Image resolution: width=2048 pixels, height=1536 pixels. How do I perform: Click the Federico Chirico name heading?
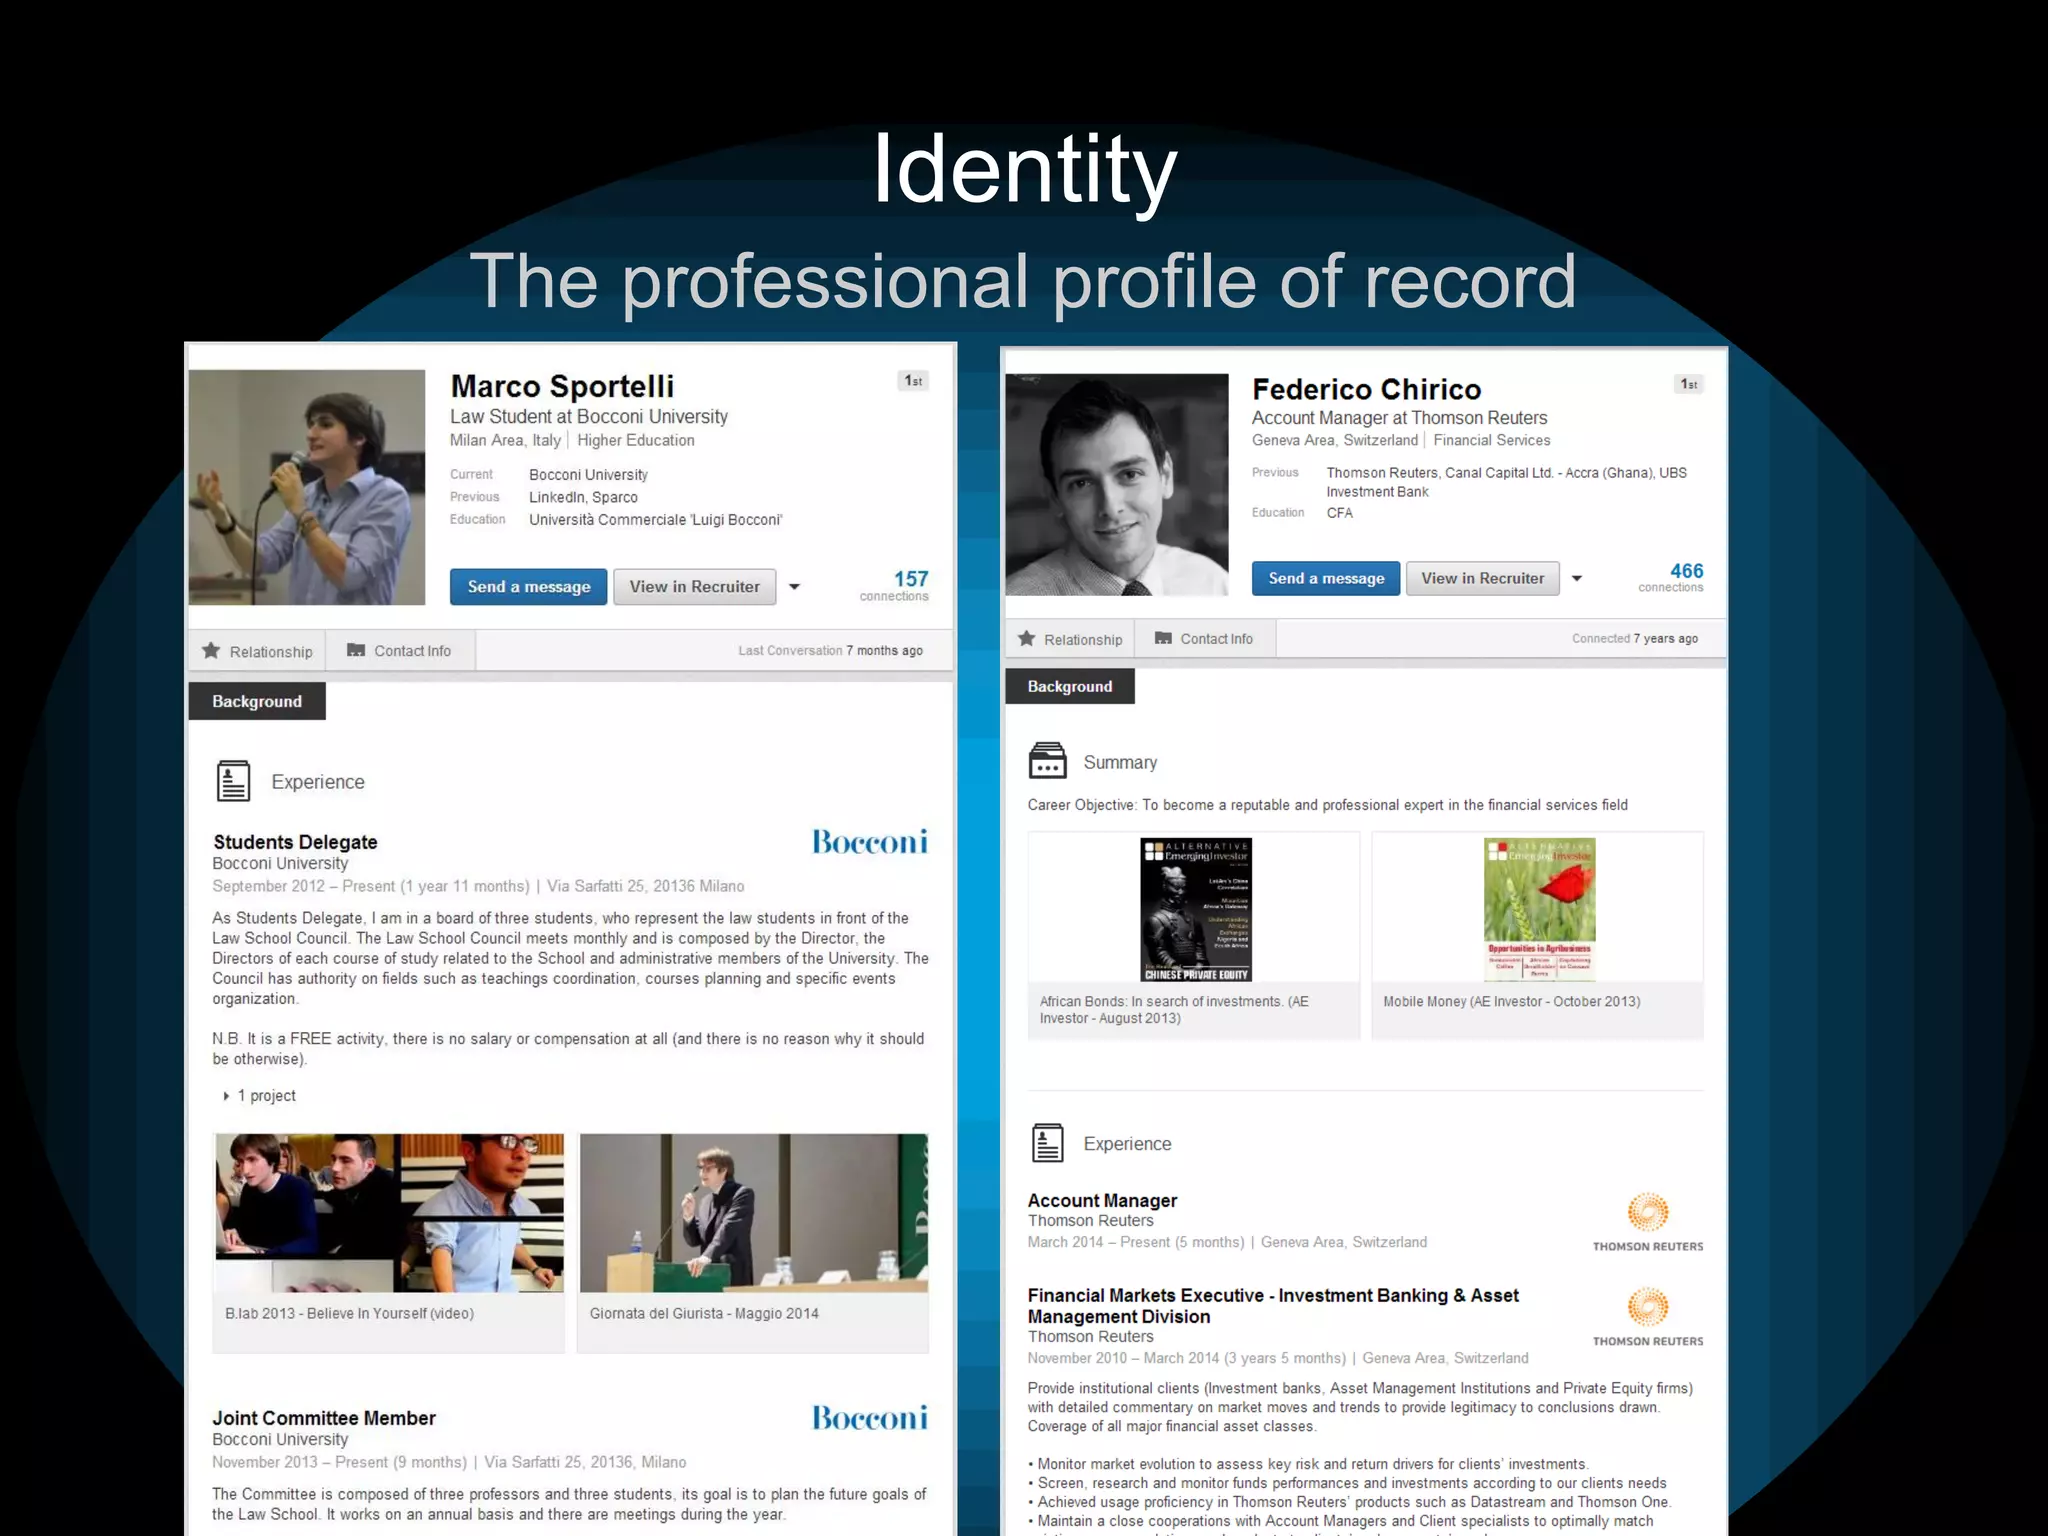[x=1366, y=389]
